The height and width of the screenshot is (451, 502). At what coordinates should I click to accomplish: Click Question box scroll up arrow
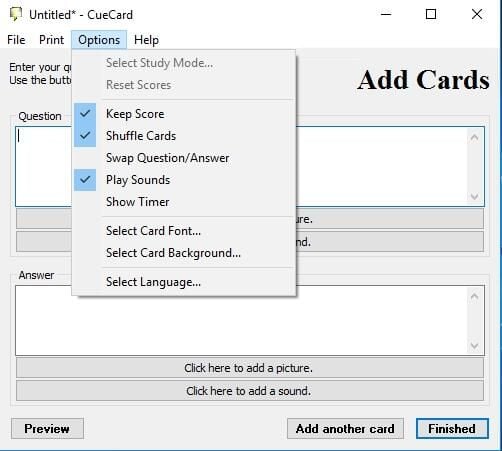click(x=474, y=137)
